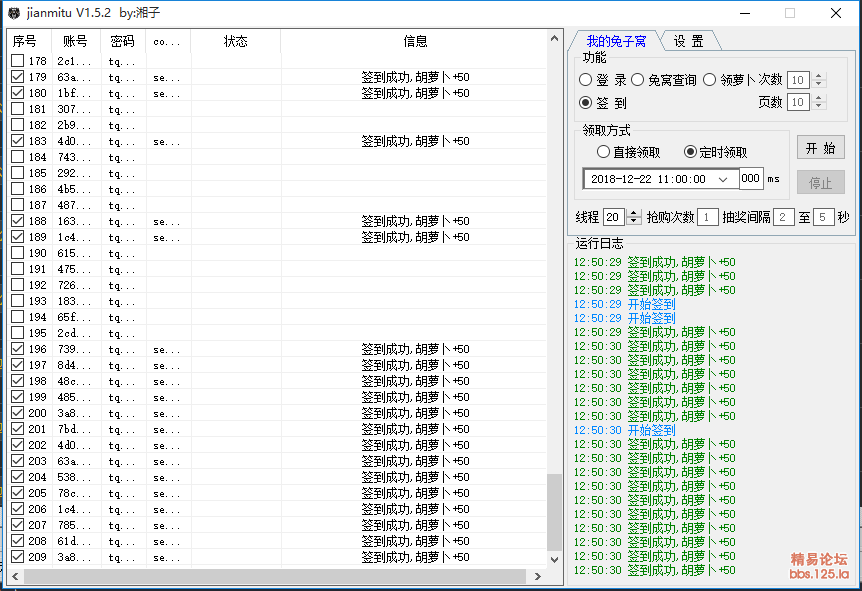Click the date text 2018-12-22 11:00:00

coord(648,179)
